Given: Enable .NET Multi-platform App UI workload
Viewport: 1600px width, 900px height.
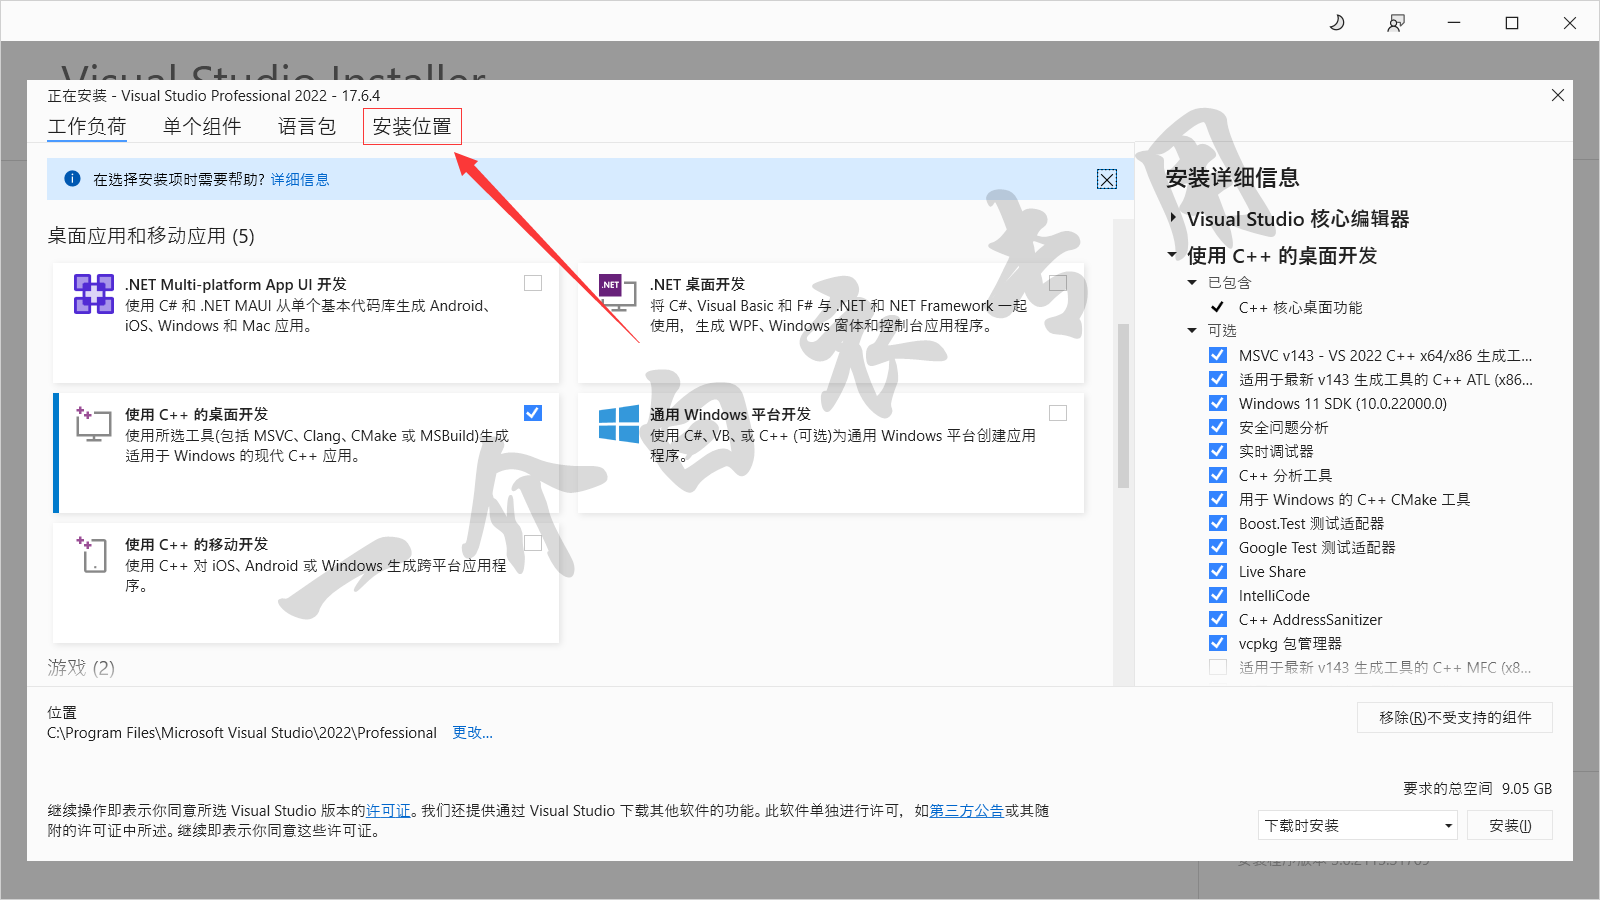Looking at the screenshot, I should pyautogui.click(x=533, y=283).
